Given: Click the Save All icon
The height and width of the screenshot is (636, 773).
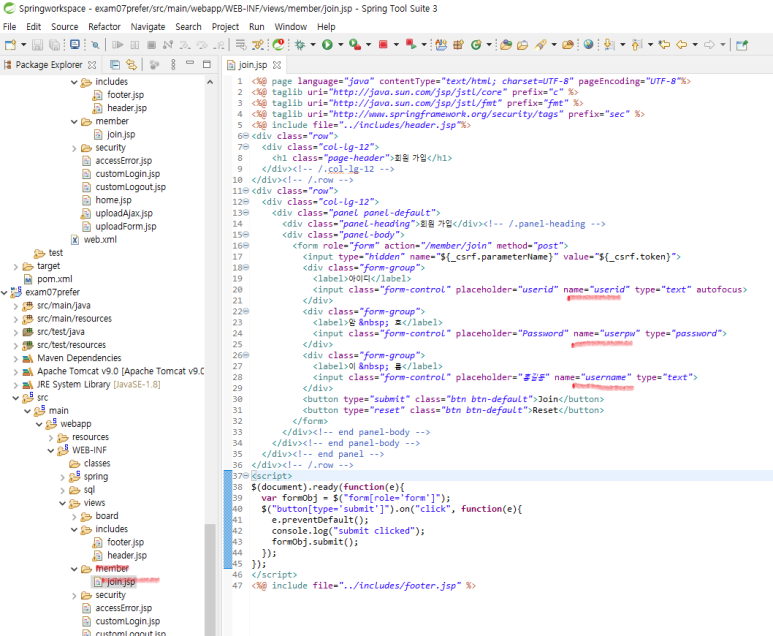Looking at the screenshot, I should point(54,45).
